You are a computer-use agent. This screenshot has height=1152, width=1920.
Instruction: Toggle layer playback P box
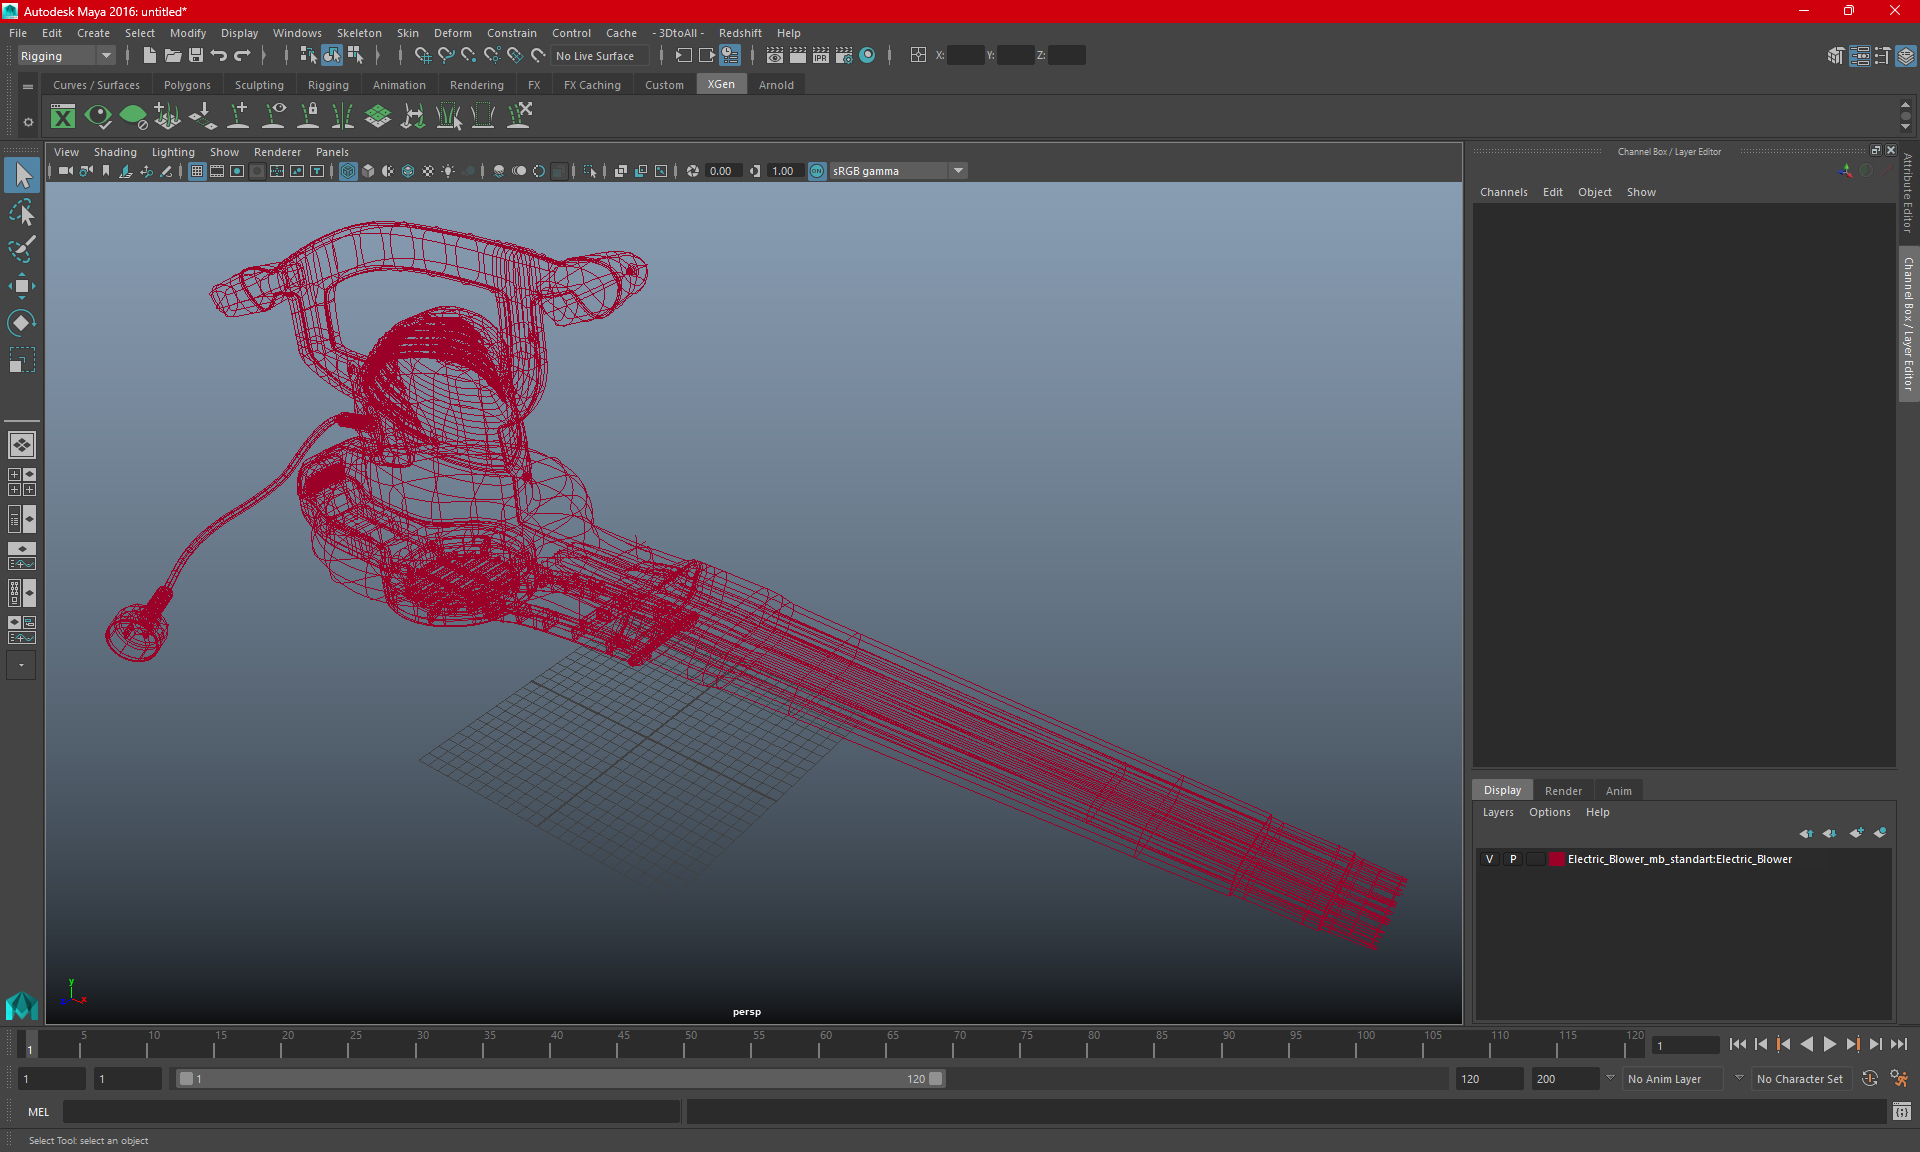pos(1512,859)
